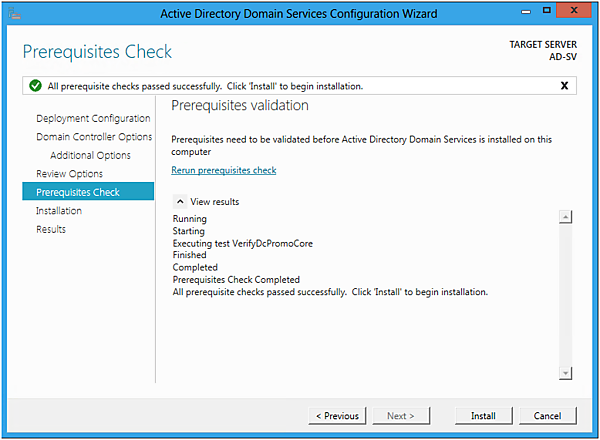
Task: Dismiss the prerequisite success notification bar
Action: click(x=564, y=86)
